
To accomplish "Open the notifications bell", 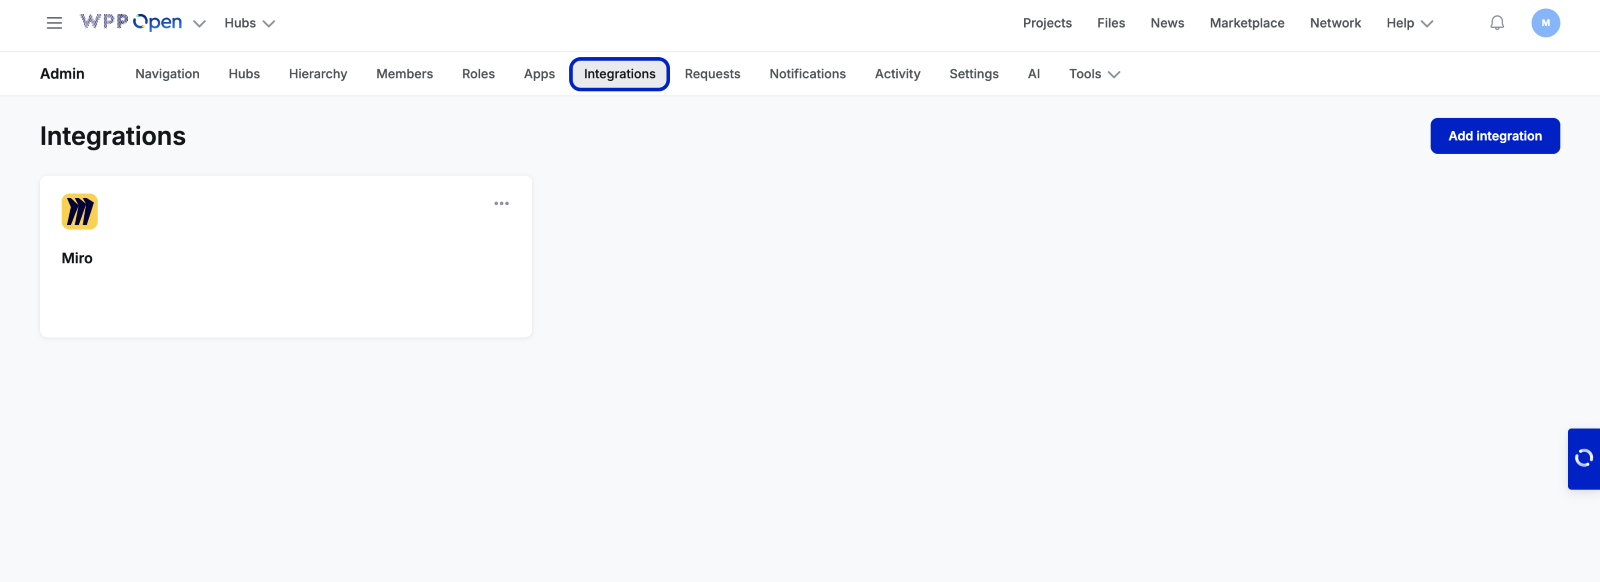I will click(1497, 23).
